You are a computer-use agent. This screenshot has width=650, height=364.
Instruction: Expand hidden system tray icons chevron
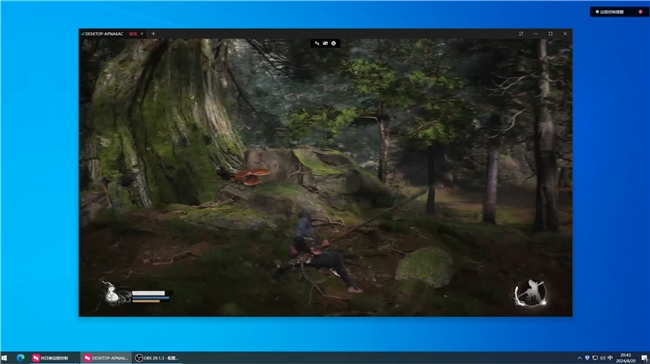click(x=580, y=358)
